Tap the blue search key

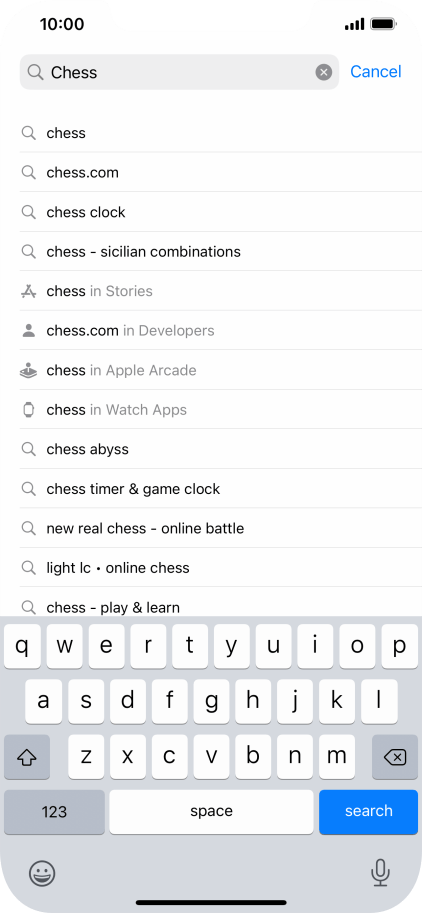(368, 812)
